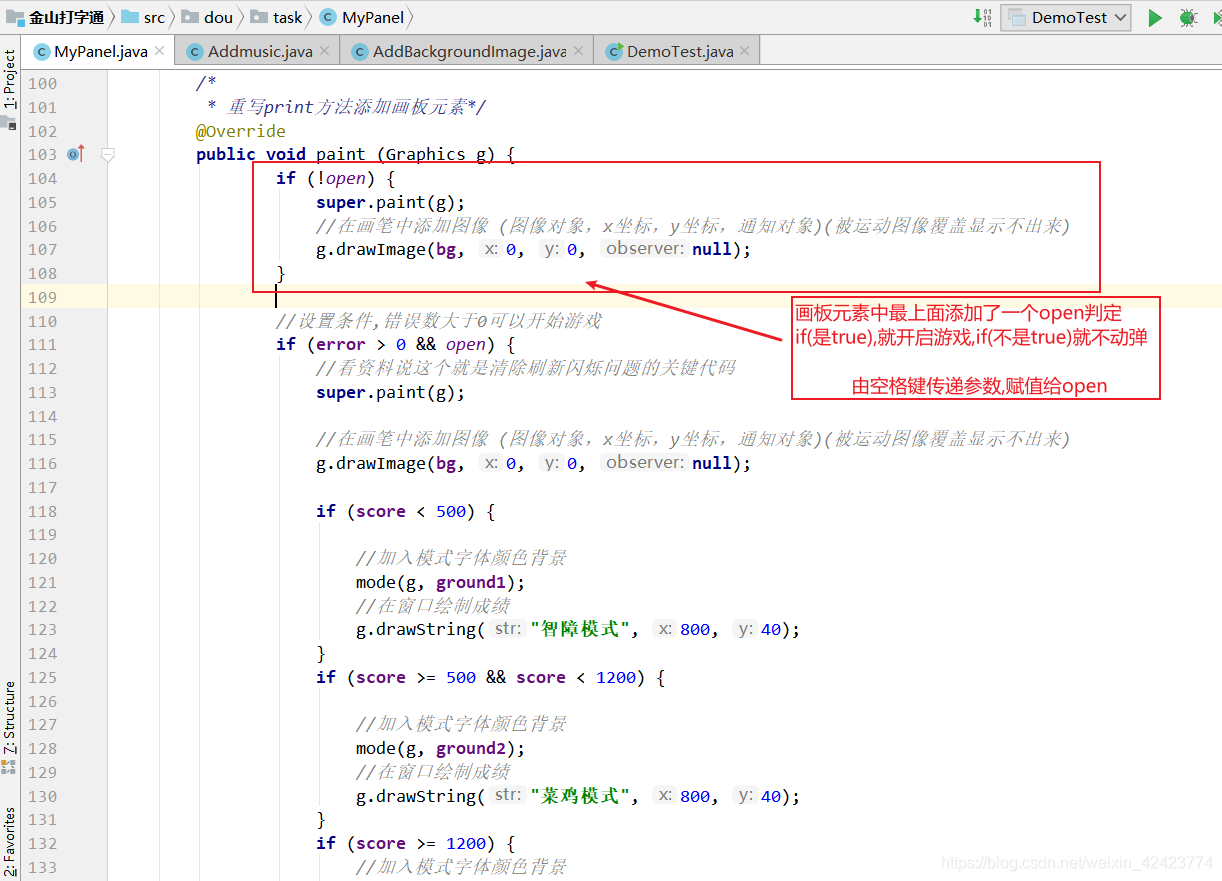
Task: Click the 金山打字通 project breadcrumb
Action: pyautogui.click(x=66, y=17)
